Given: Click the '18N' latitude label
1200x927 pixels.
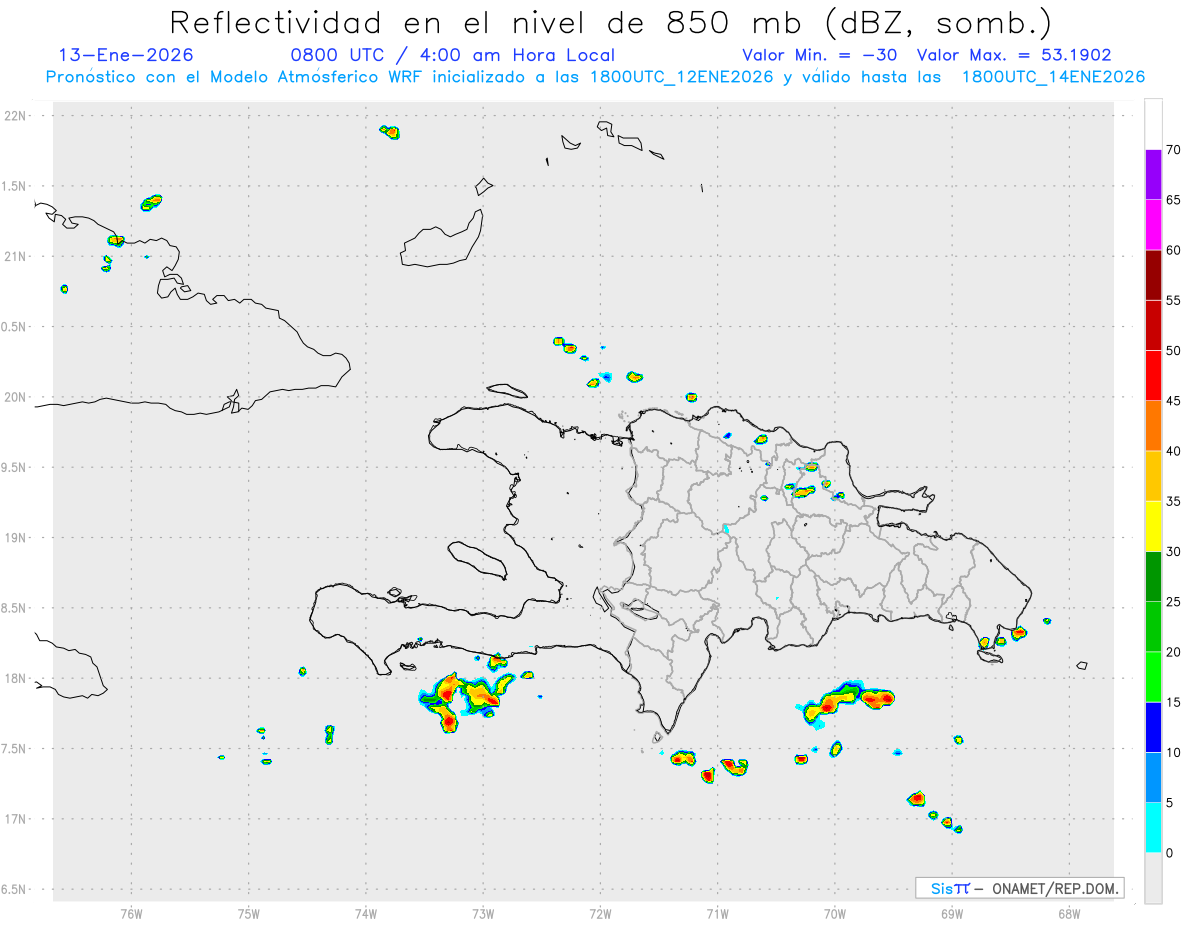Looking at the screenshot, I should 16,679.
